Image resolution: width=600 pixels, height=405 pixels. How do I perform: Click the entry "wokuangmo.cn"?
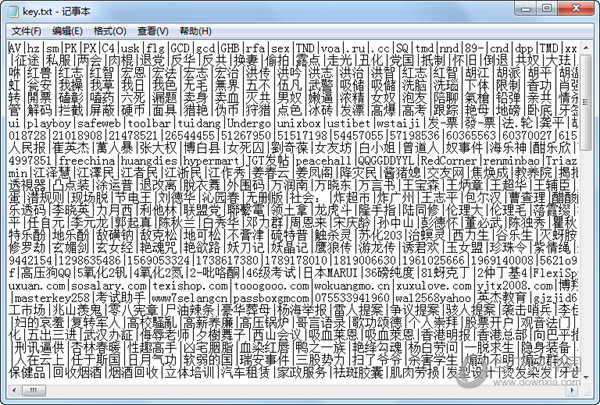(x=352, y=286)
